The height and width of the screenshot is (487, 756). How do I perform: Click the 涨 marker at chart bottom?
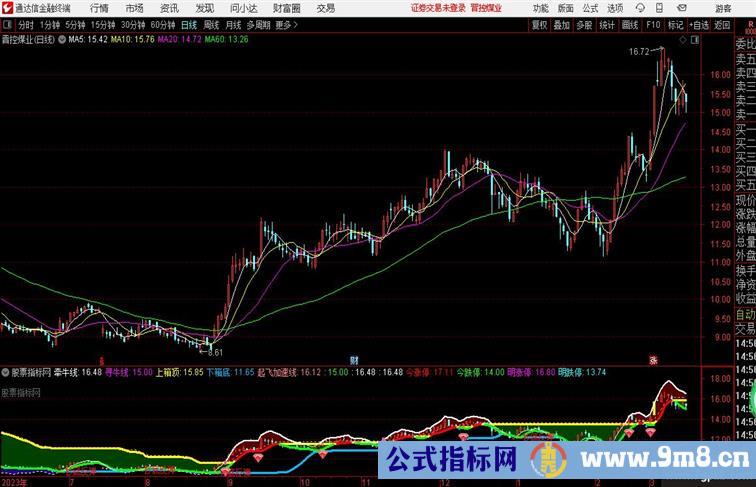[x=653, y=360]
